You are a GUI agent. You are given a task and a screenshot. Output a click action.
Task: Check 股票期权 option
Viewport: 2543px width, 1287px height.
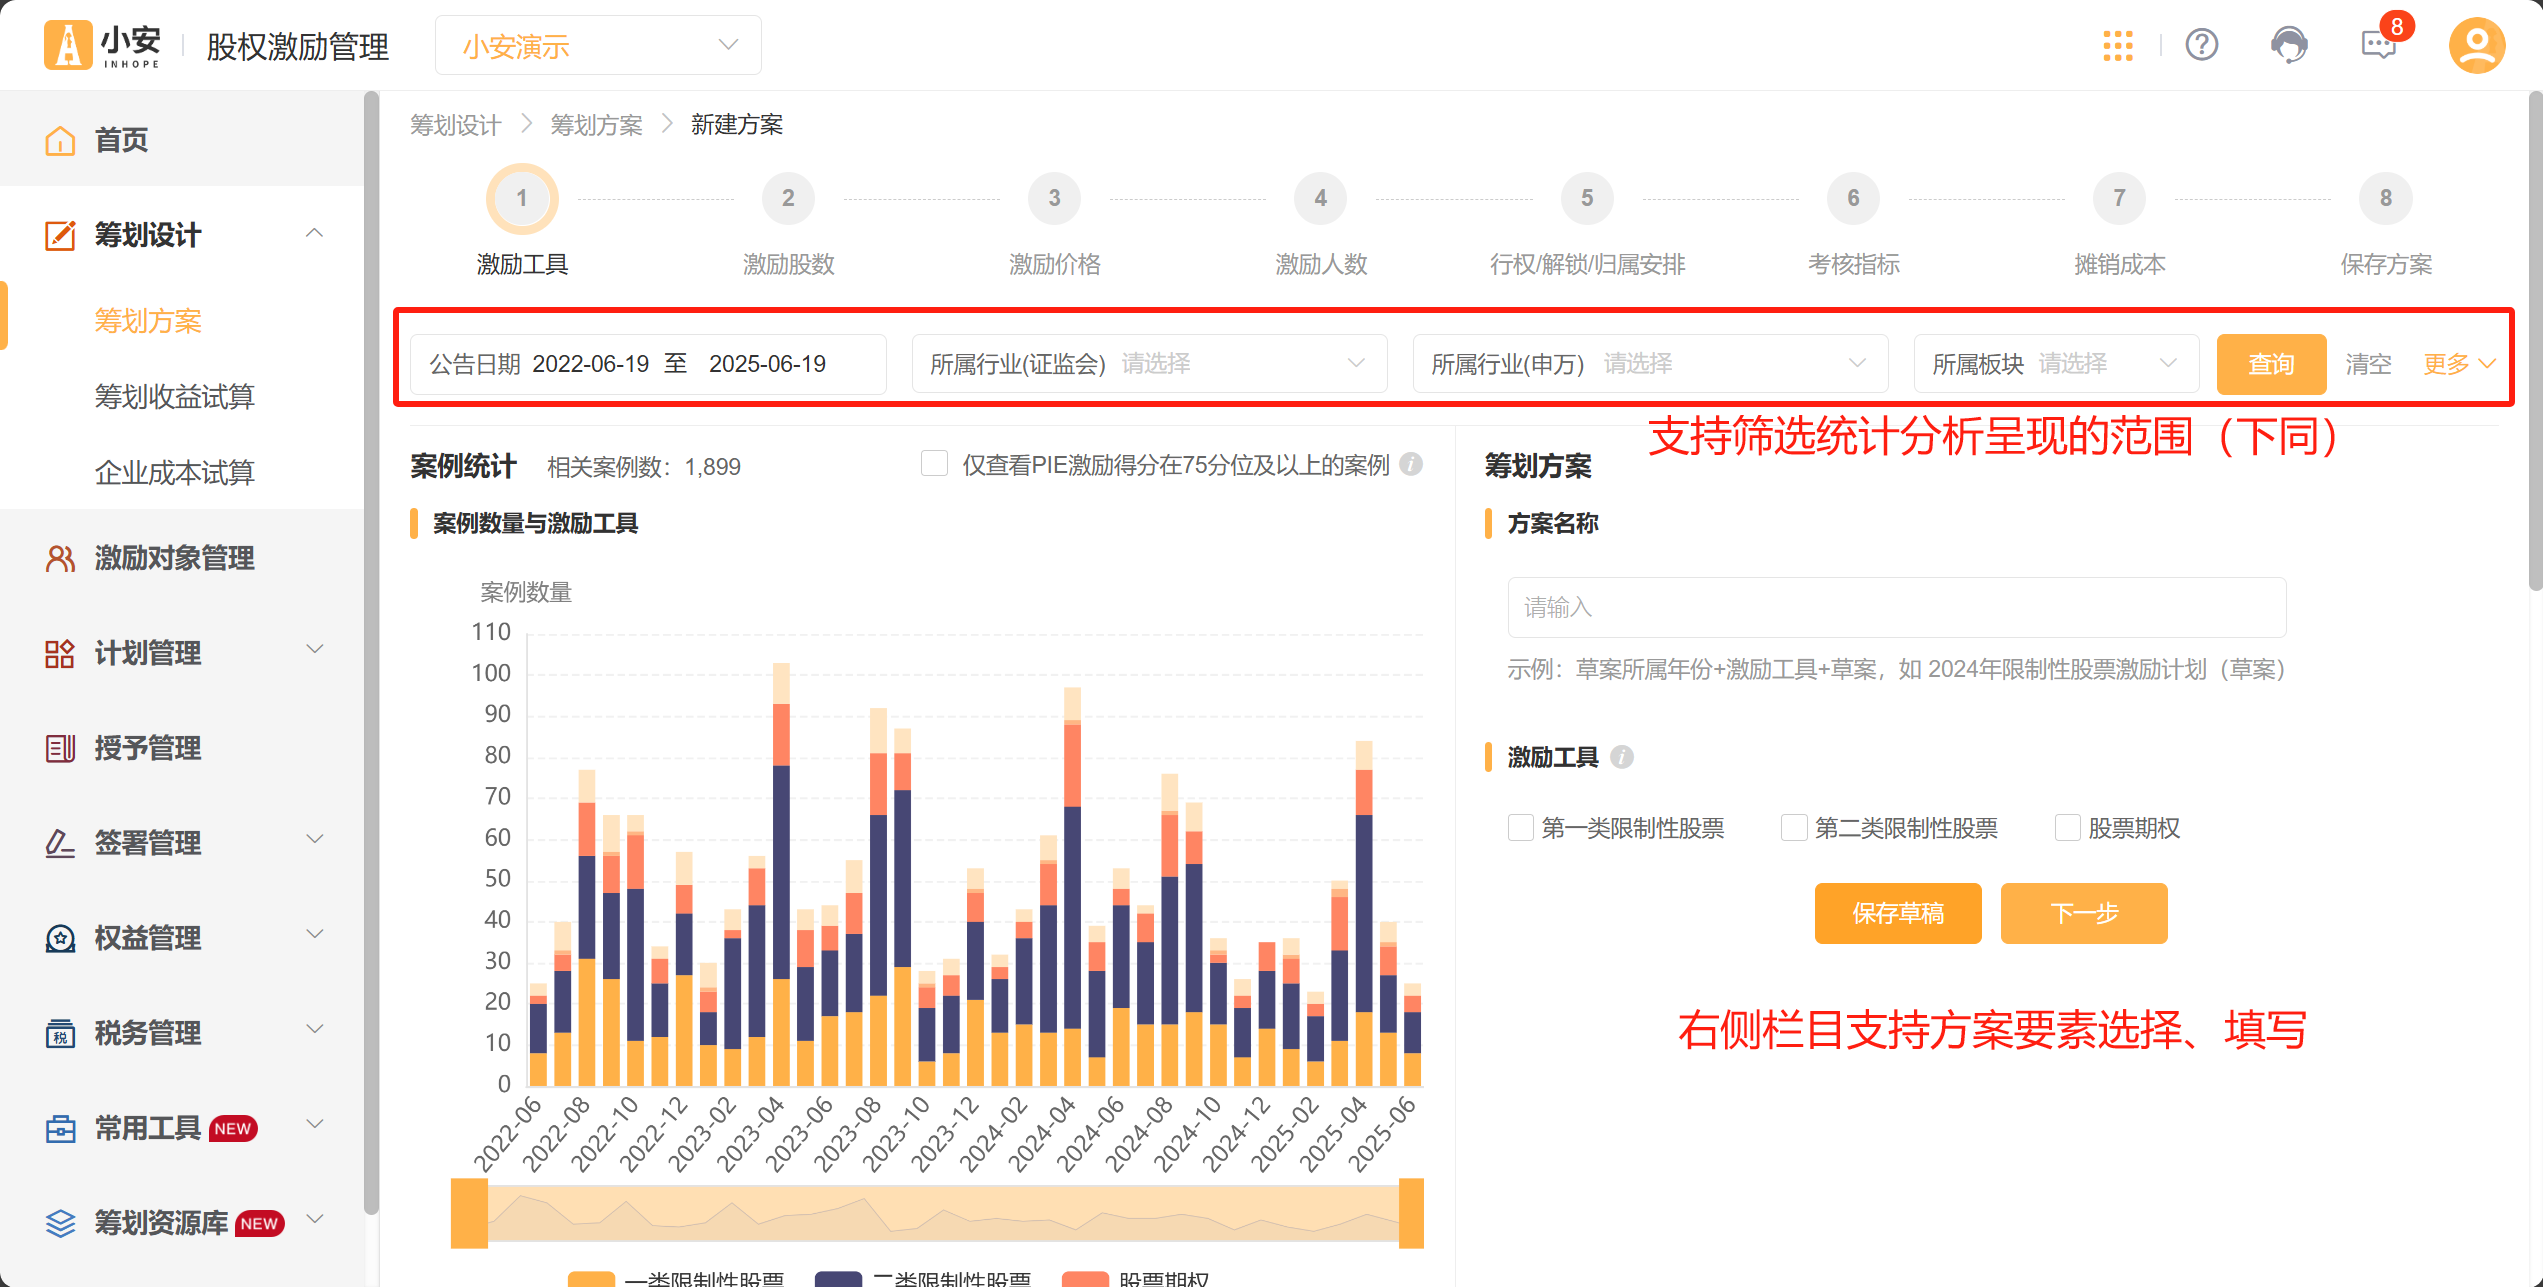[x=2067, y=828]
